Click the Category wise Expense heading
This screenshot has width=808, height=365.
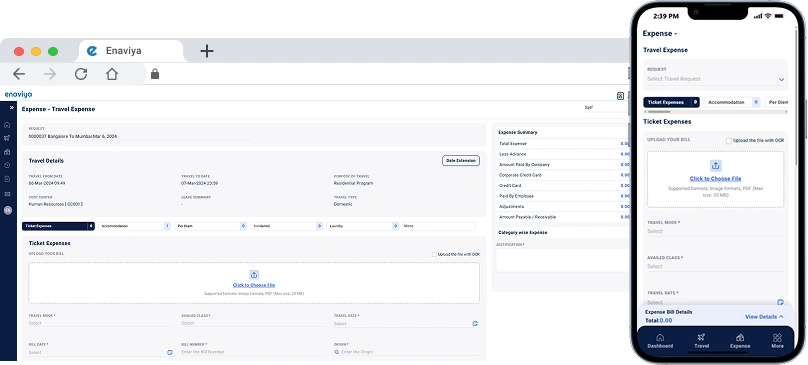click(x=523, y=233)
